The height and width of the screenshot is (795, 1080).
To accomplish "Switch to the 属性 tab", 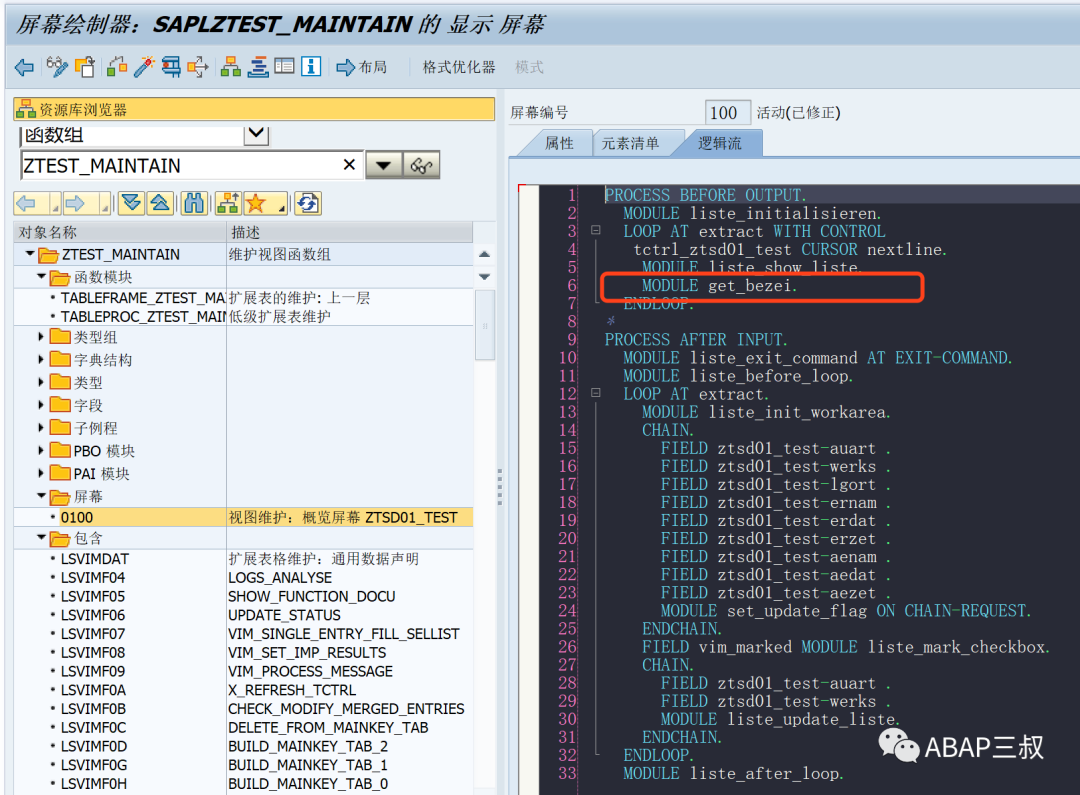I will pos(559,143).
